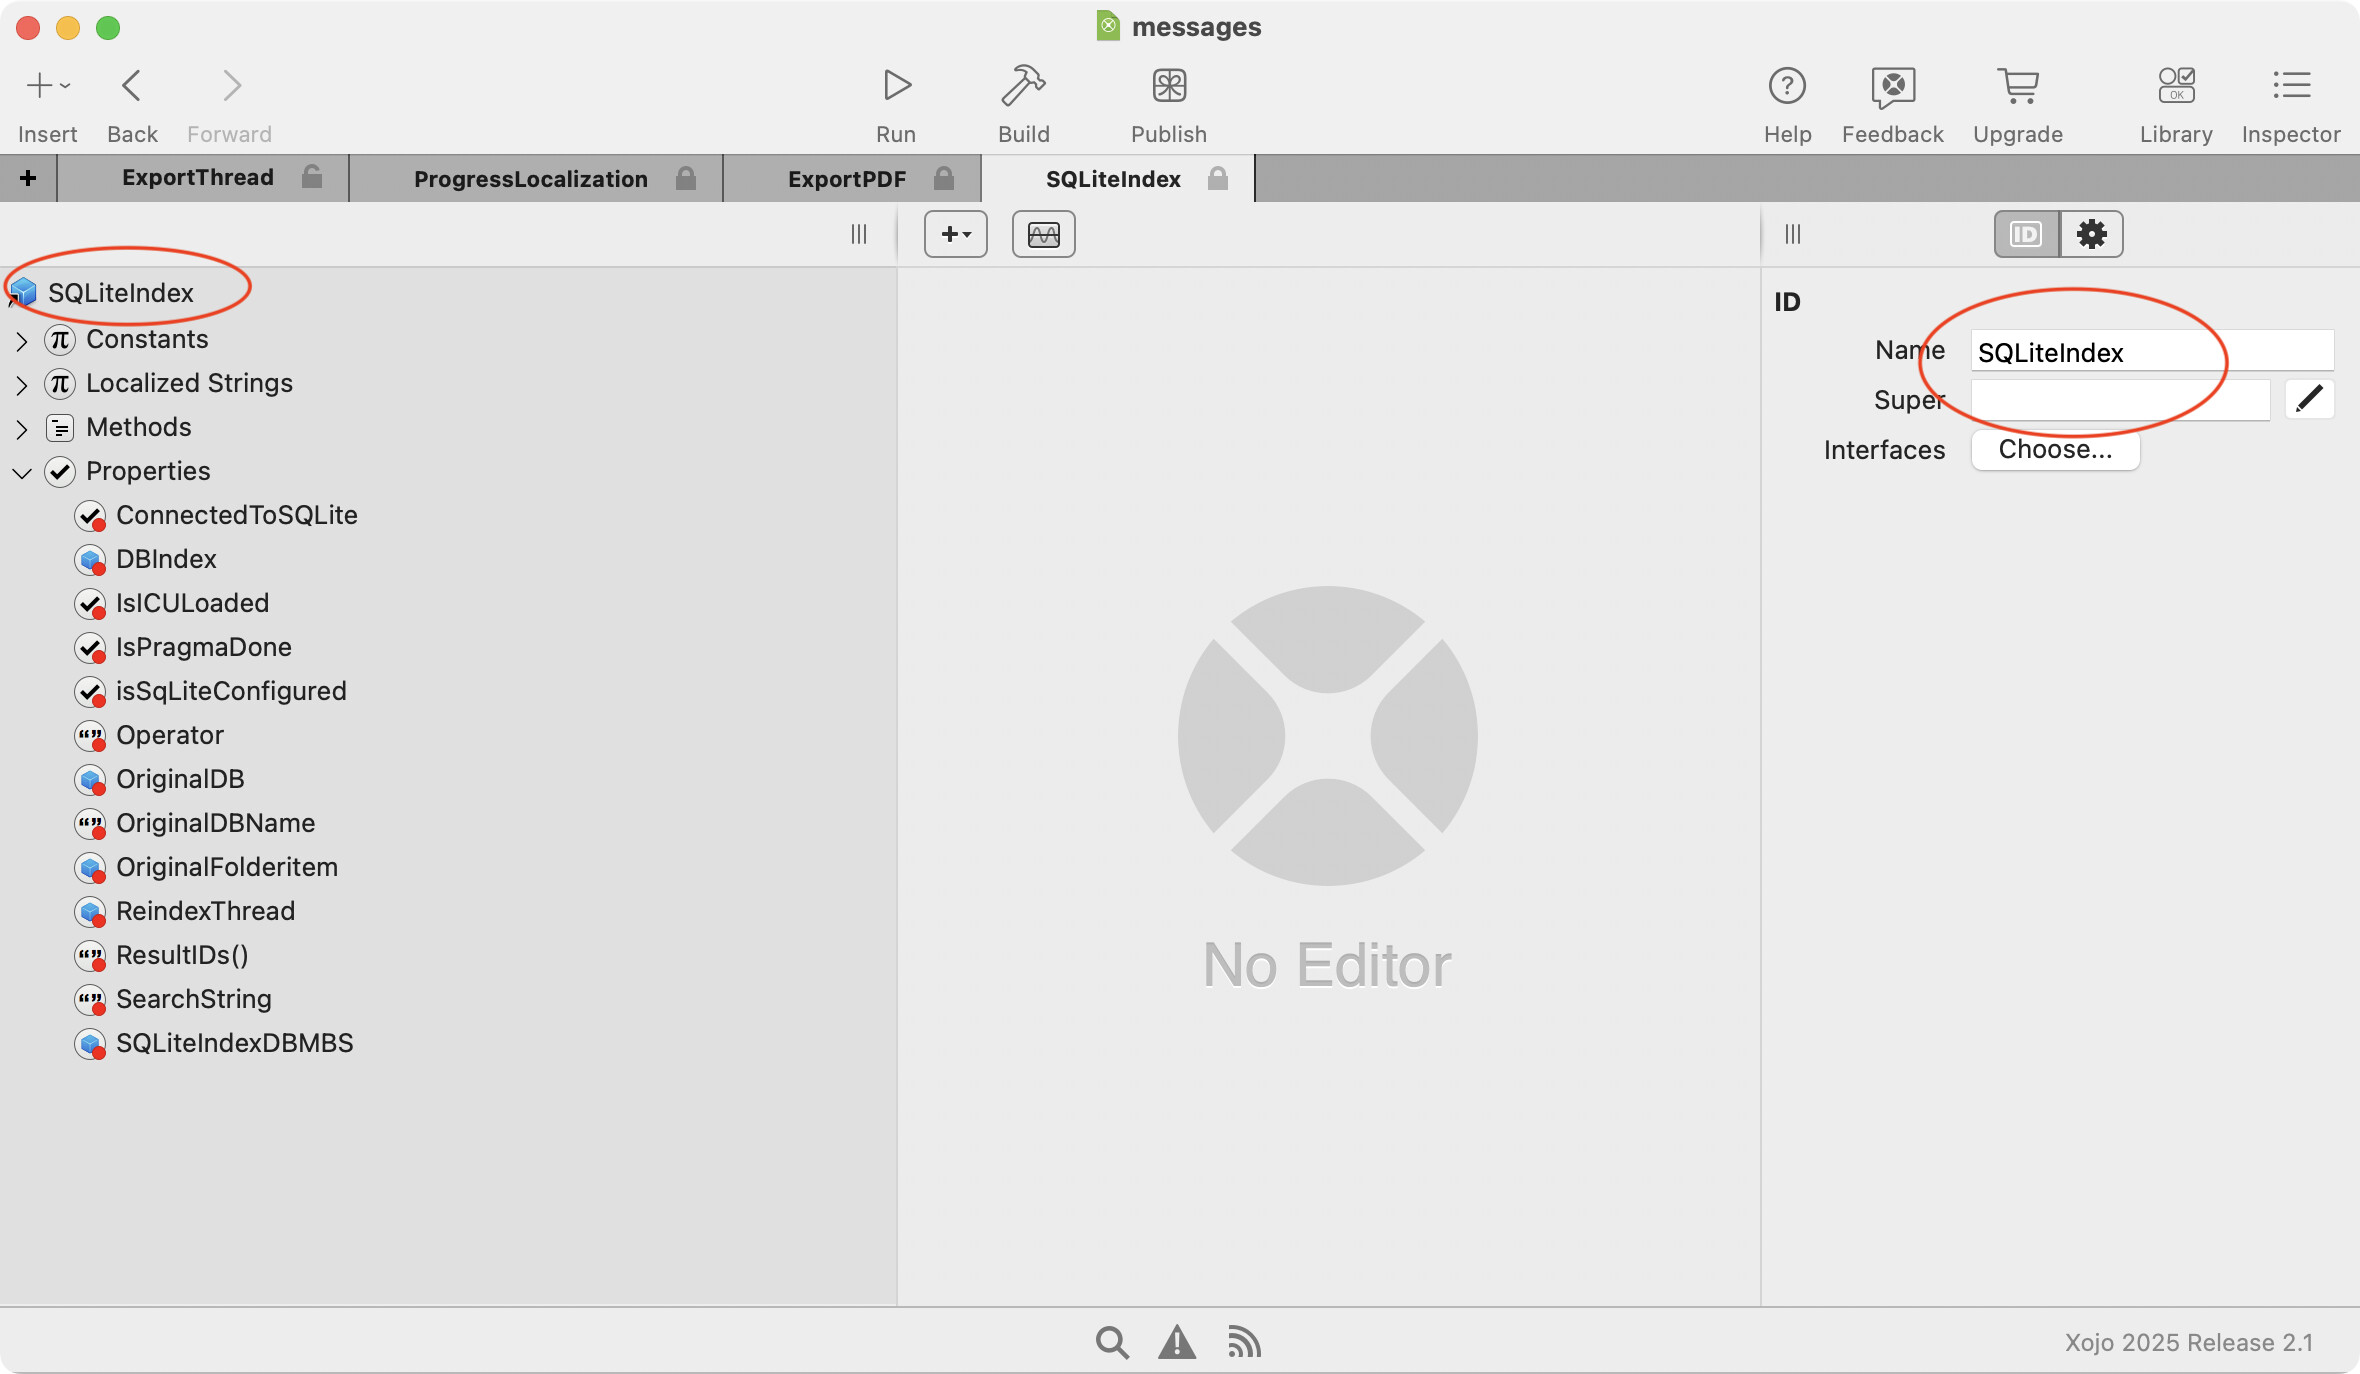The image size is (2360, 1374).
Task: Click the Publish icon
Action: tap(1168, 86)
